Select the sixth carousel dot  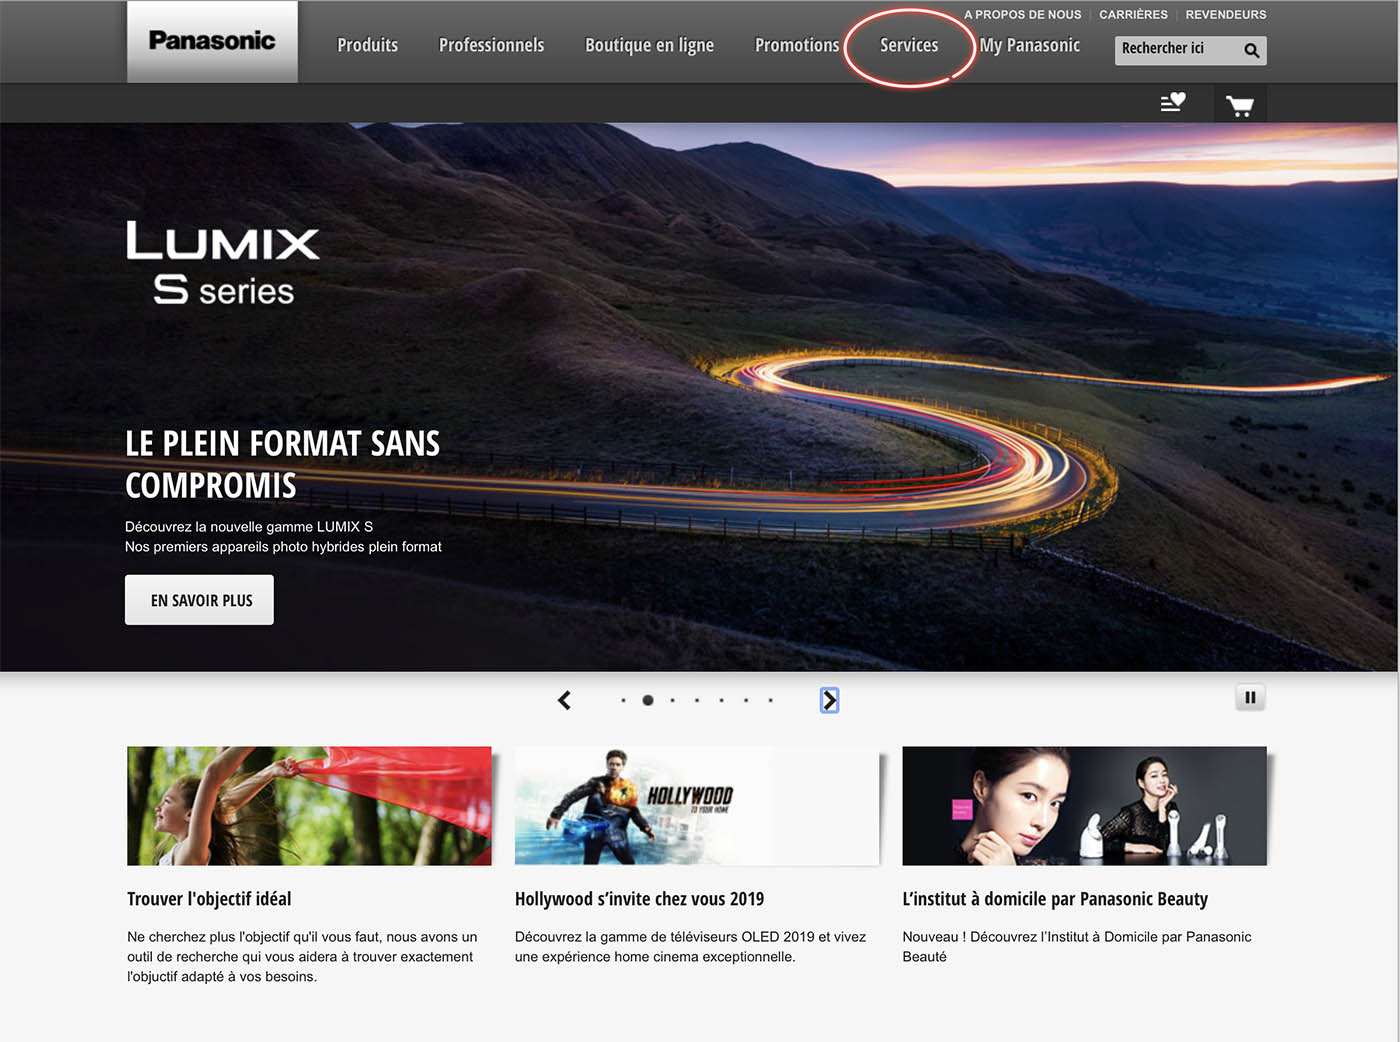(x=746, y=700)
